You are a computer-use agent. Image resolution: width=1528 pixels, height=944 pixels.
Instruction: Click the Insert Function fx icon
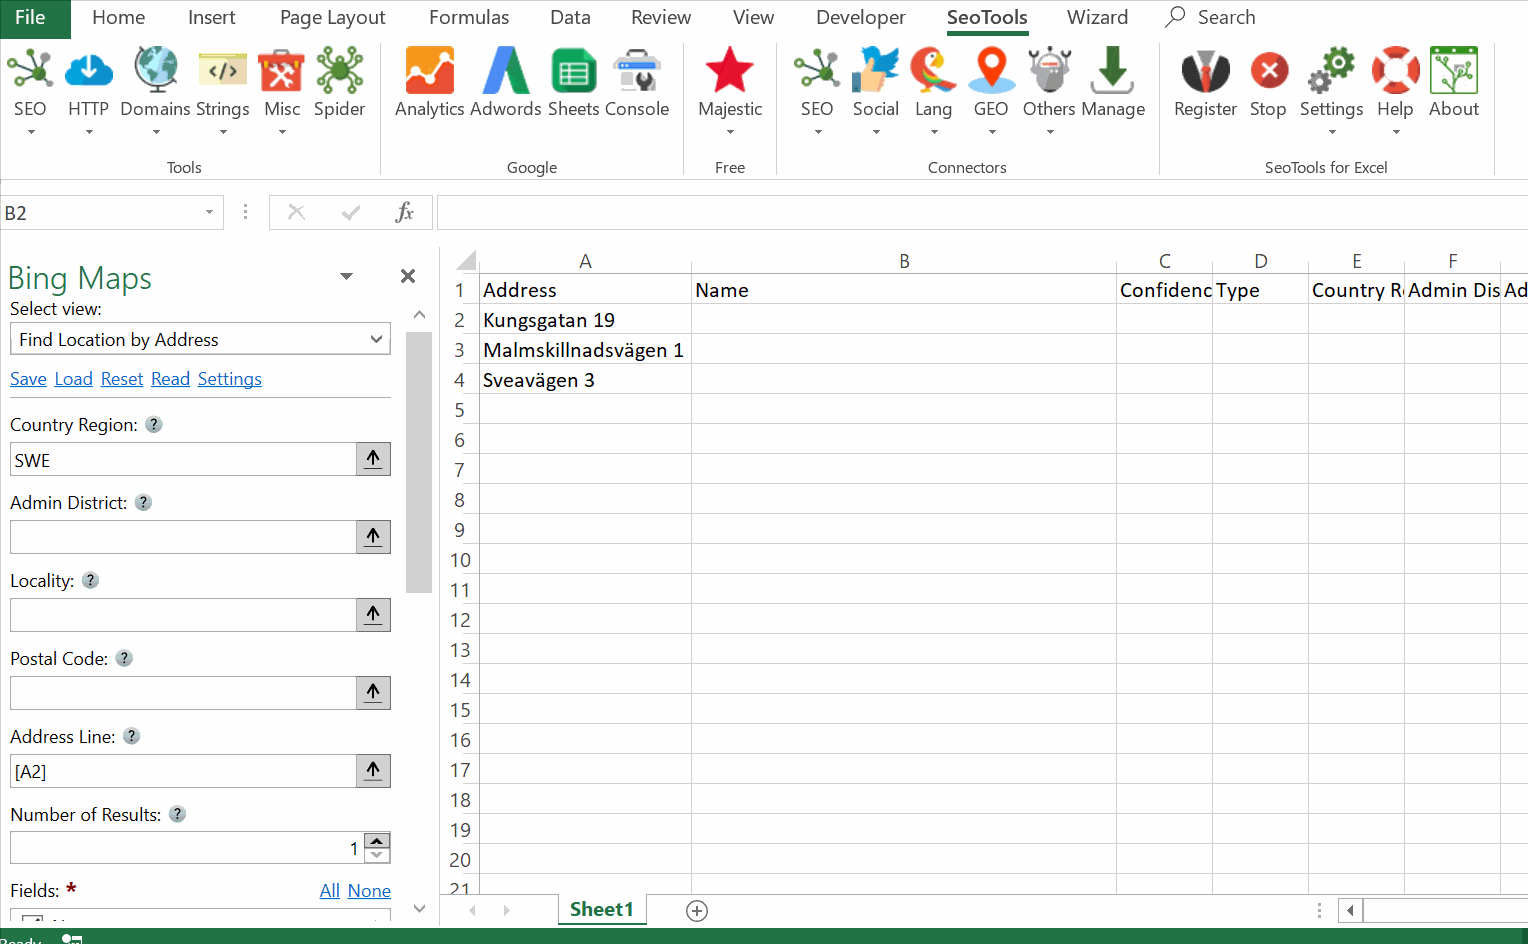pyautogui.click(x=405, y=212)
